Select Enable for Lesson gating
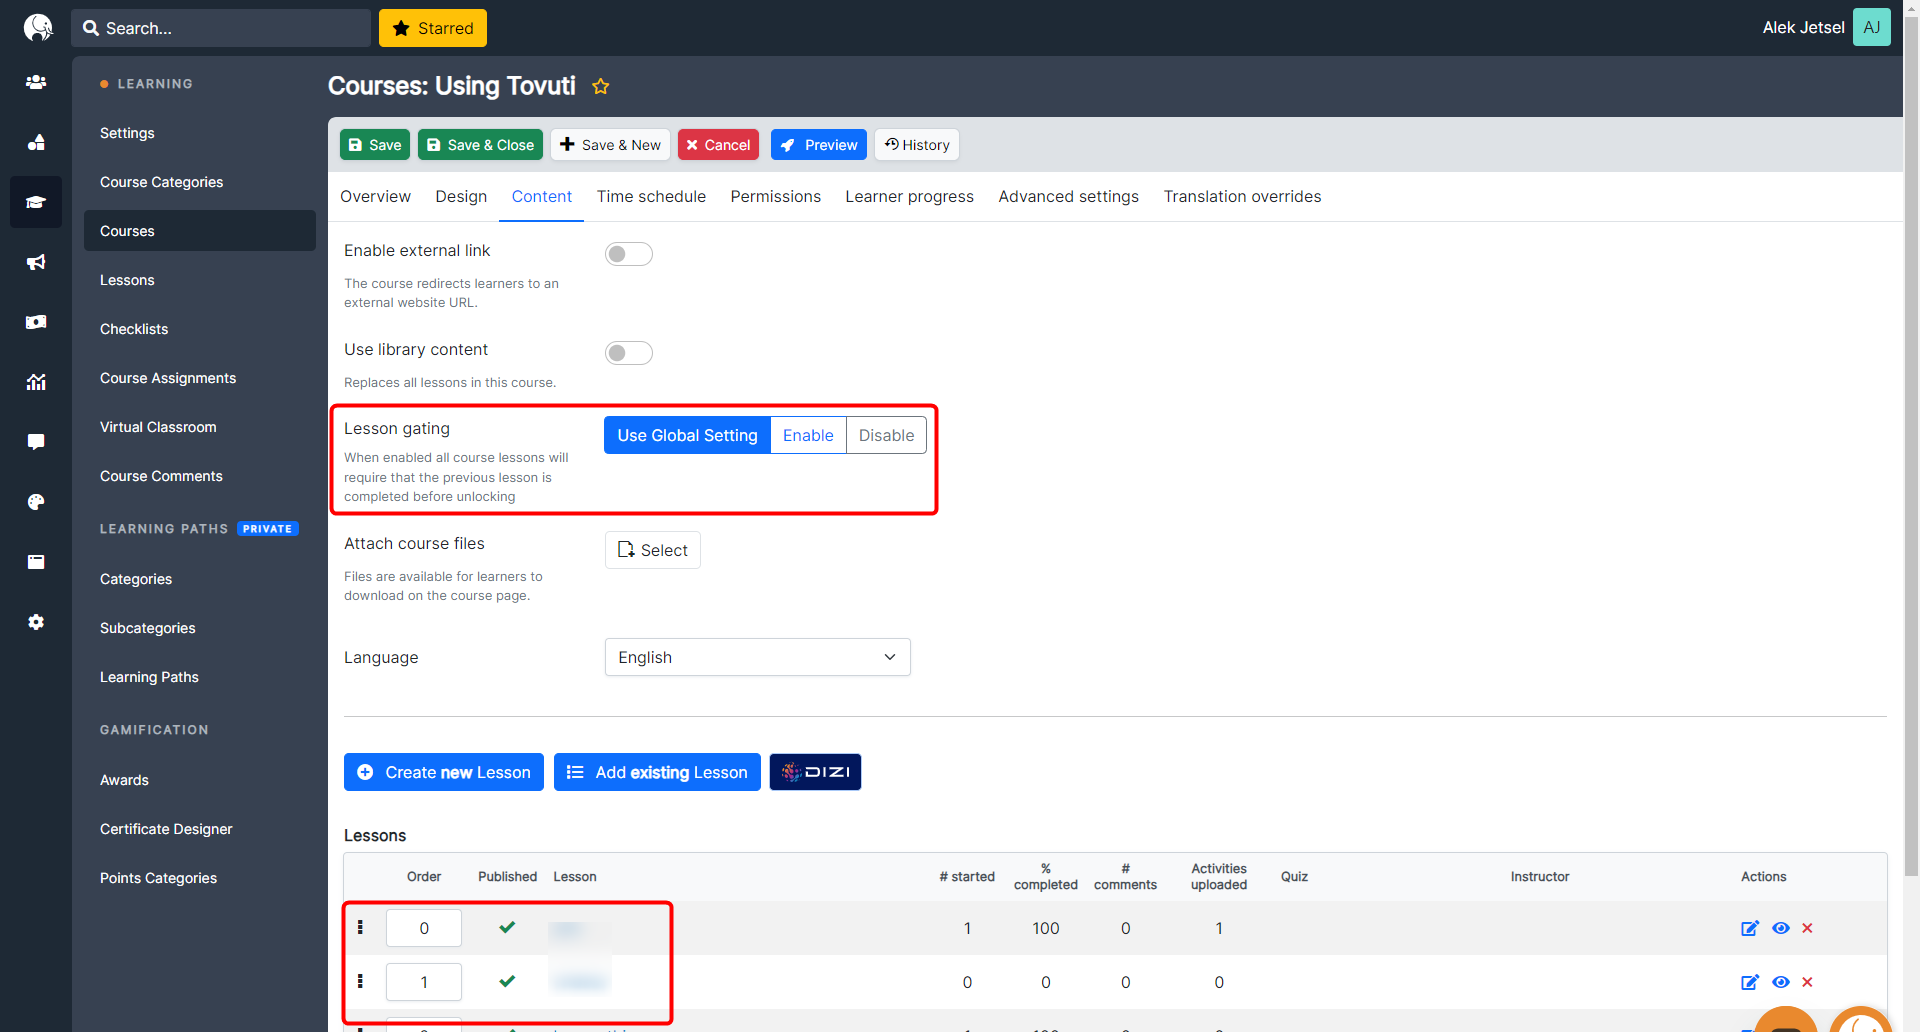The image size is (1920, 1032). point(807,435)
